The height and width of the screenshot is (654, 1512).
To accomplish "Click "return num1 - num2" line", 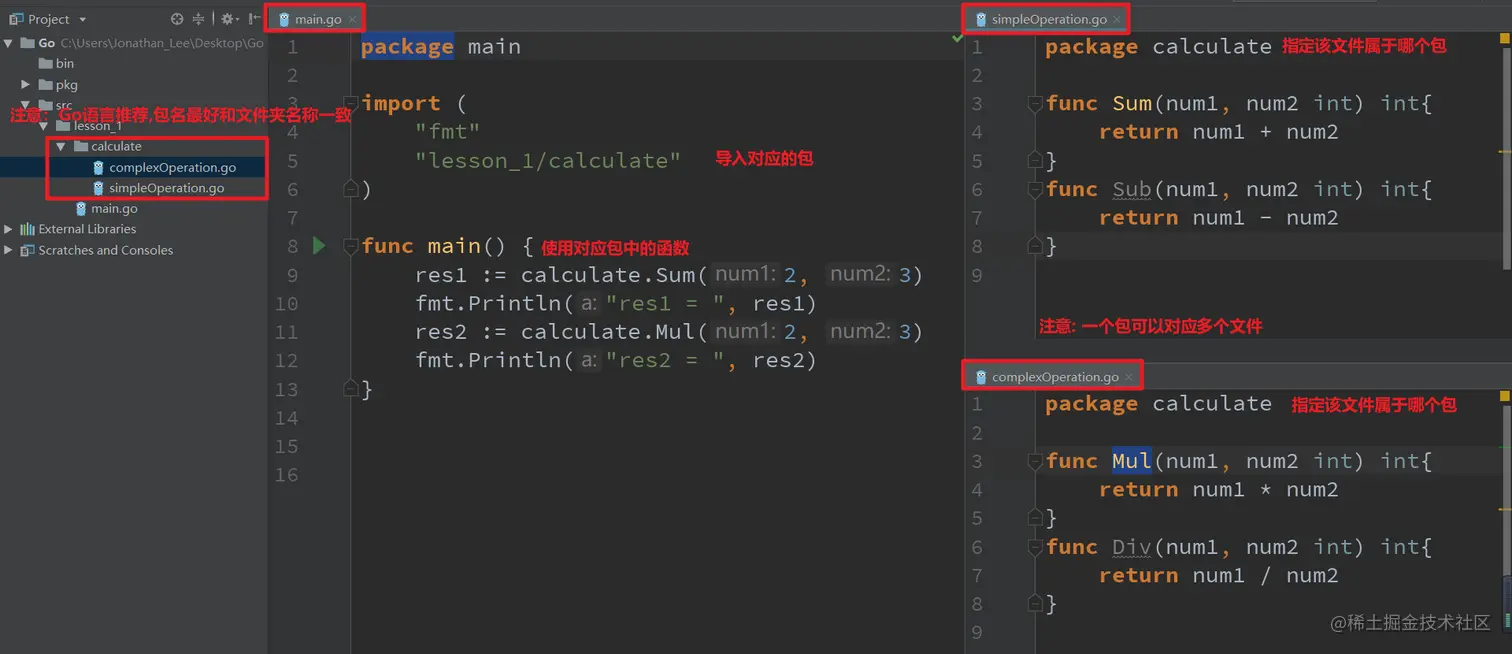I will pos(1218,217).
